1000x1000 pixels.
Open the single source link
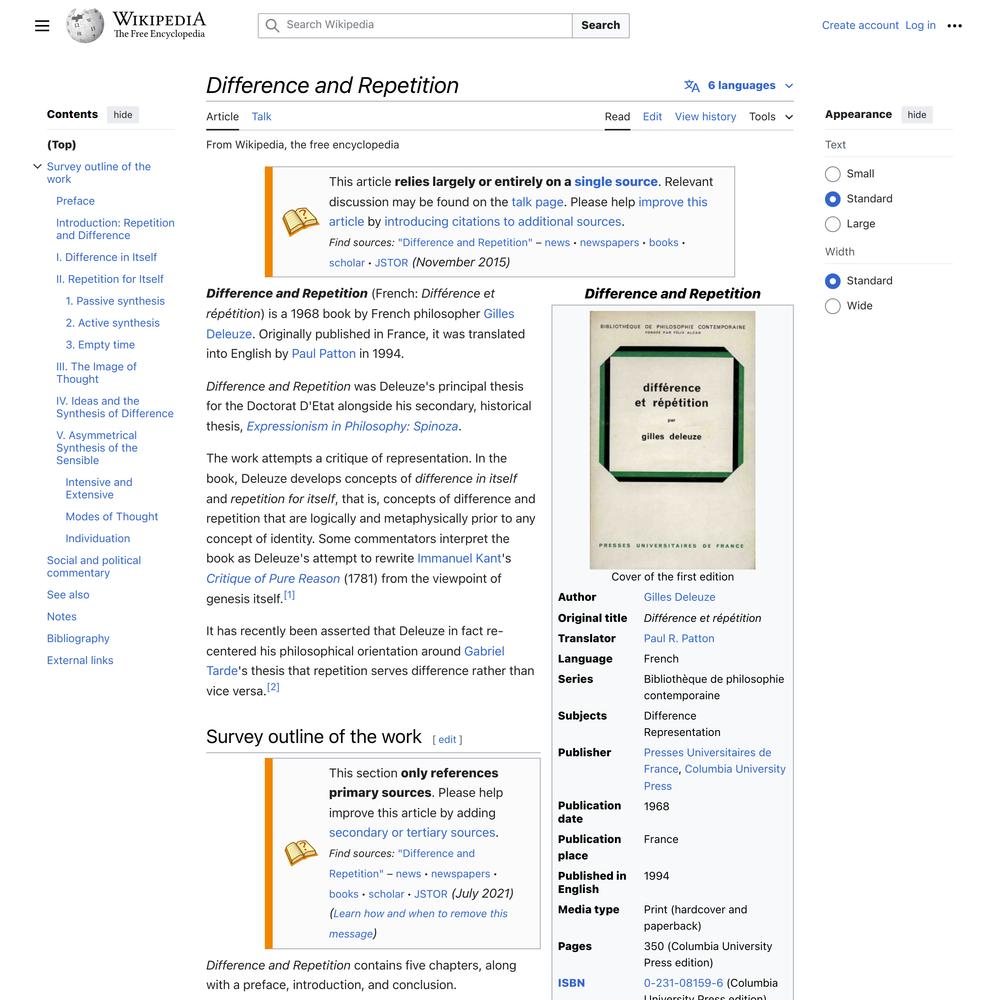pos(615,182)
